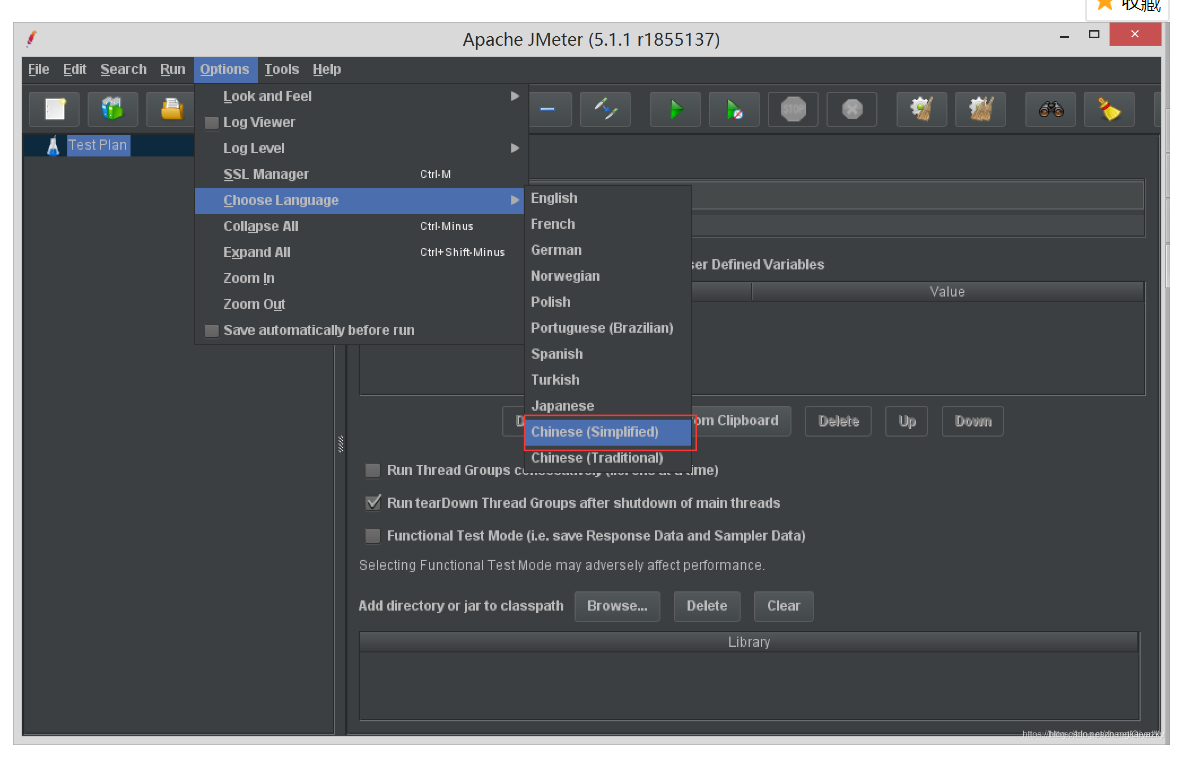The height and width of the screenshot is (757, 1182).
Task: Expand the Look and Feel submenu
Action: 360,97
